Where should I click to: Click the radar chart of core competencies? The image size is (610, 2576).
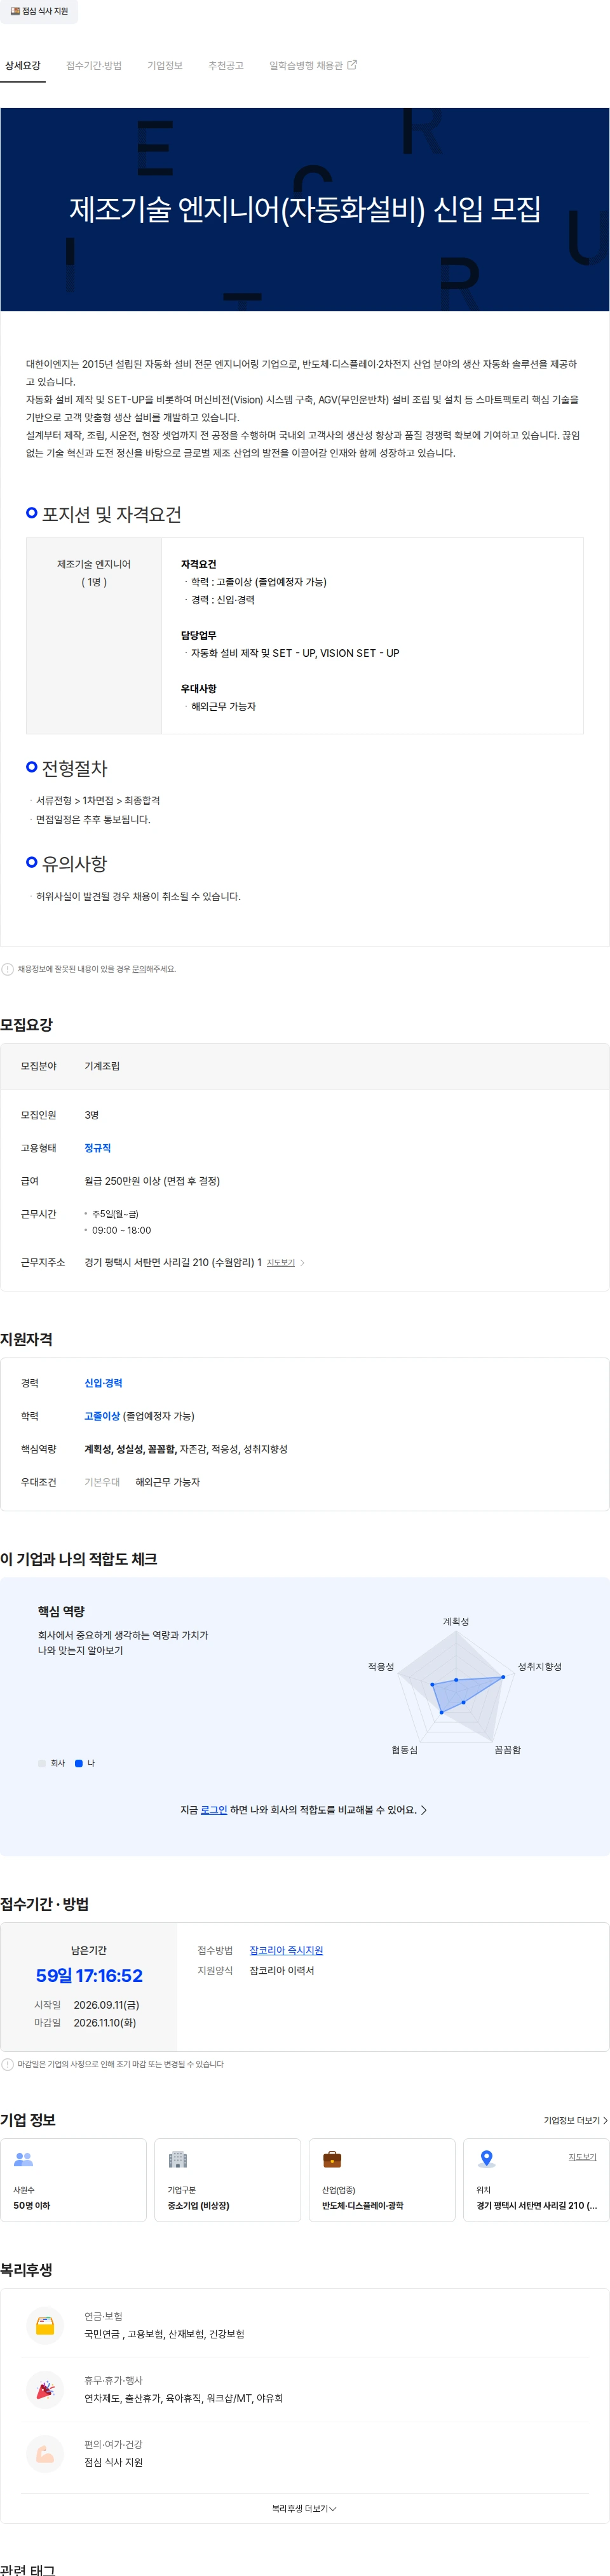[456, 1688]
